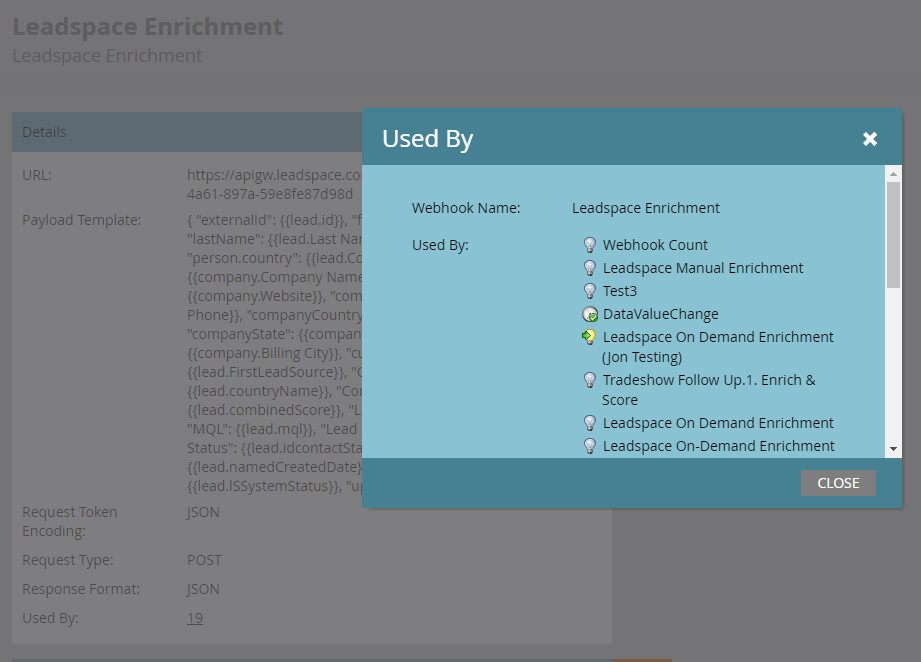Click the Details panel header
This screenshot has height=662, width=921.
[187, 132]
